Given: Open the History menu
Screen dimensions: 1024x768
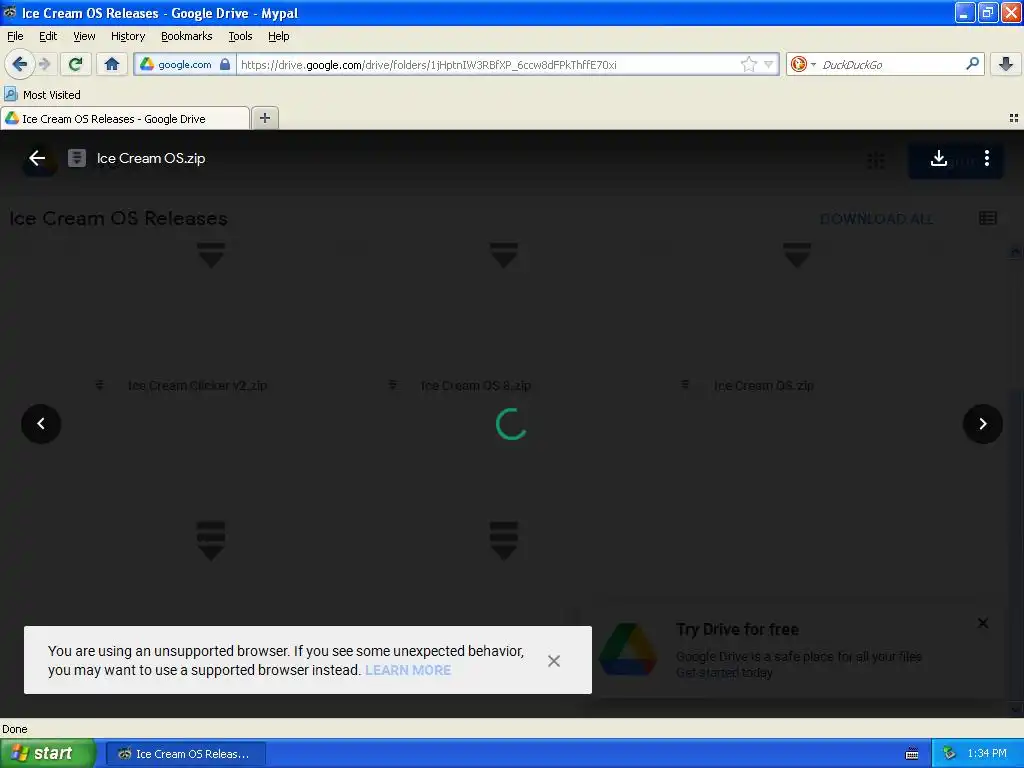Looking at the screenshot, I should click(128, 36).
